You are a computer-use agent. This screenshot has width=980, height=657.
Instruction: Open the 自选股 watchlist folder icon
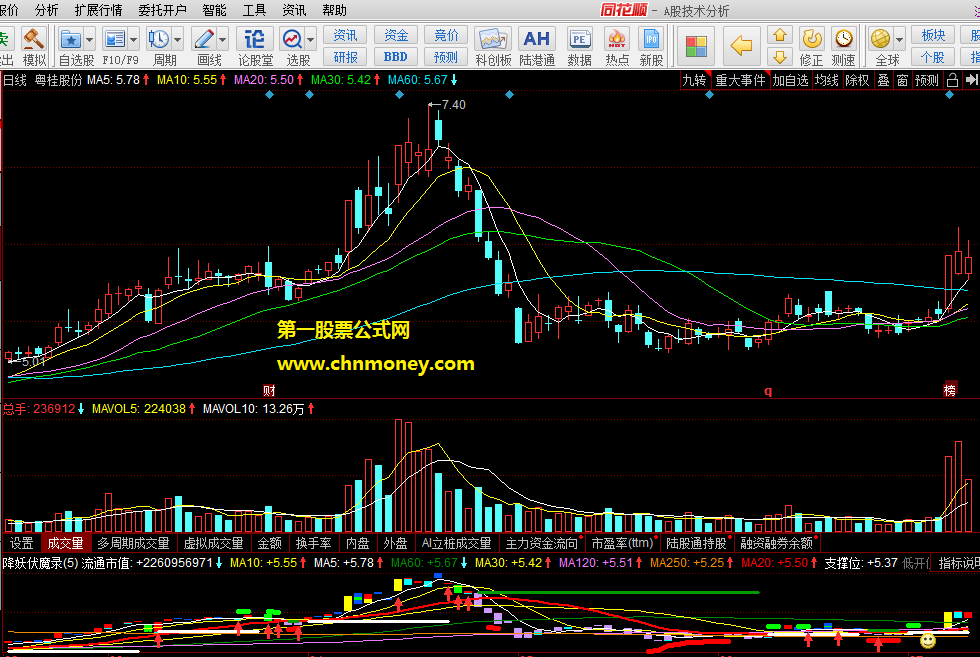(70, 40)
